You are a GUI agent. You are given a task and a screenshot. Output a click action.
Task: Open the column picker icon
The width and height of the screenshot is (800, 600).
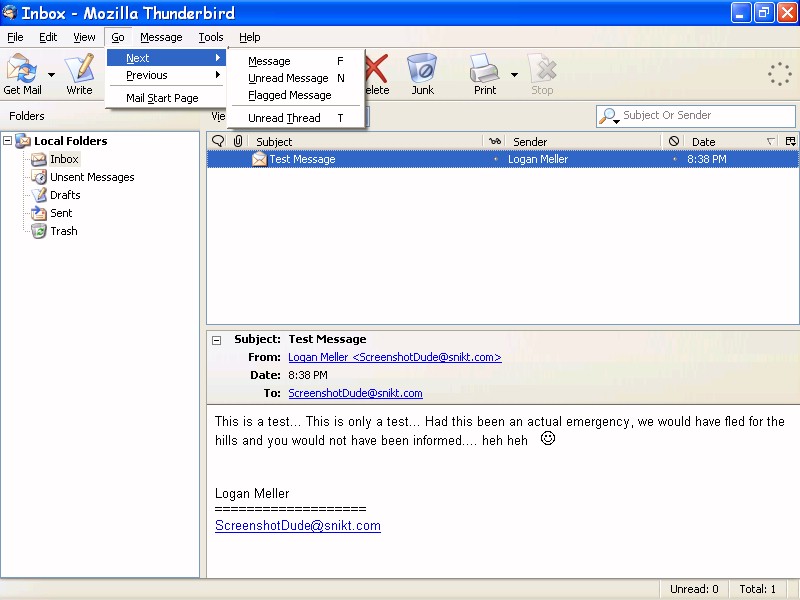pyautogui.click(x=790, y=141)
